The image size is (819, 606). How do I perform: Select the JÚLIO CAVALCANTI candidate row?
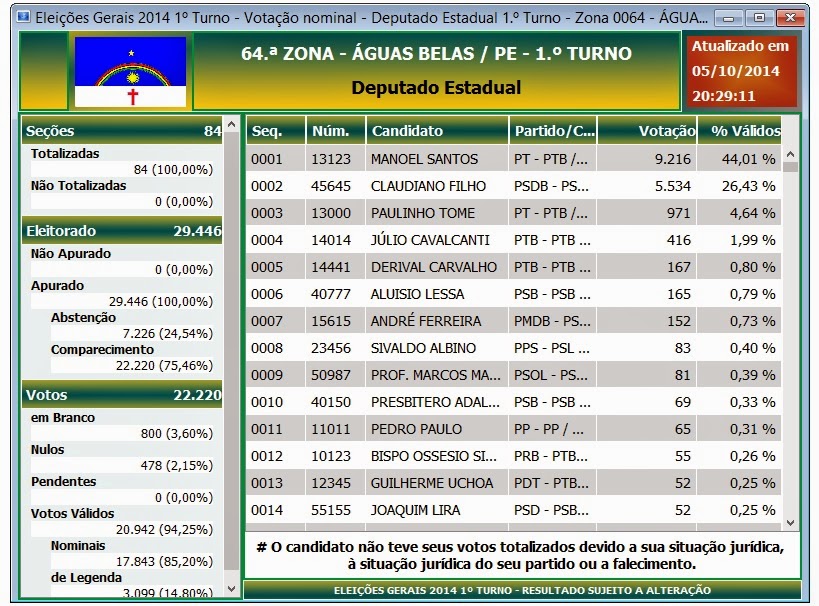(514, 240)
